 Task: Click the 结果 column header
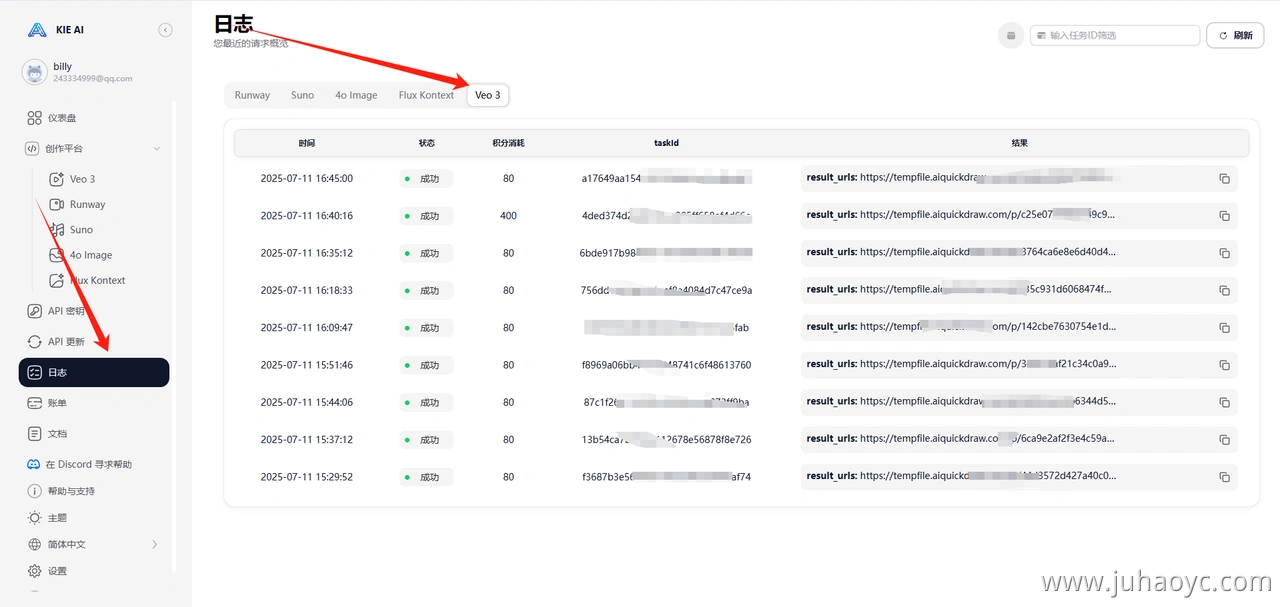(1019, 143)
